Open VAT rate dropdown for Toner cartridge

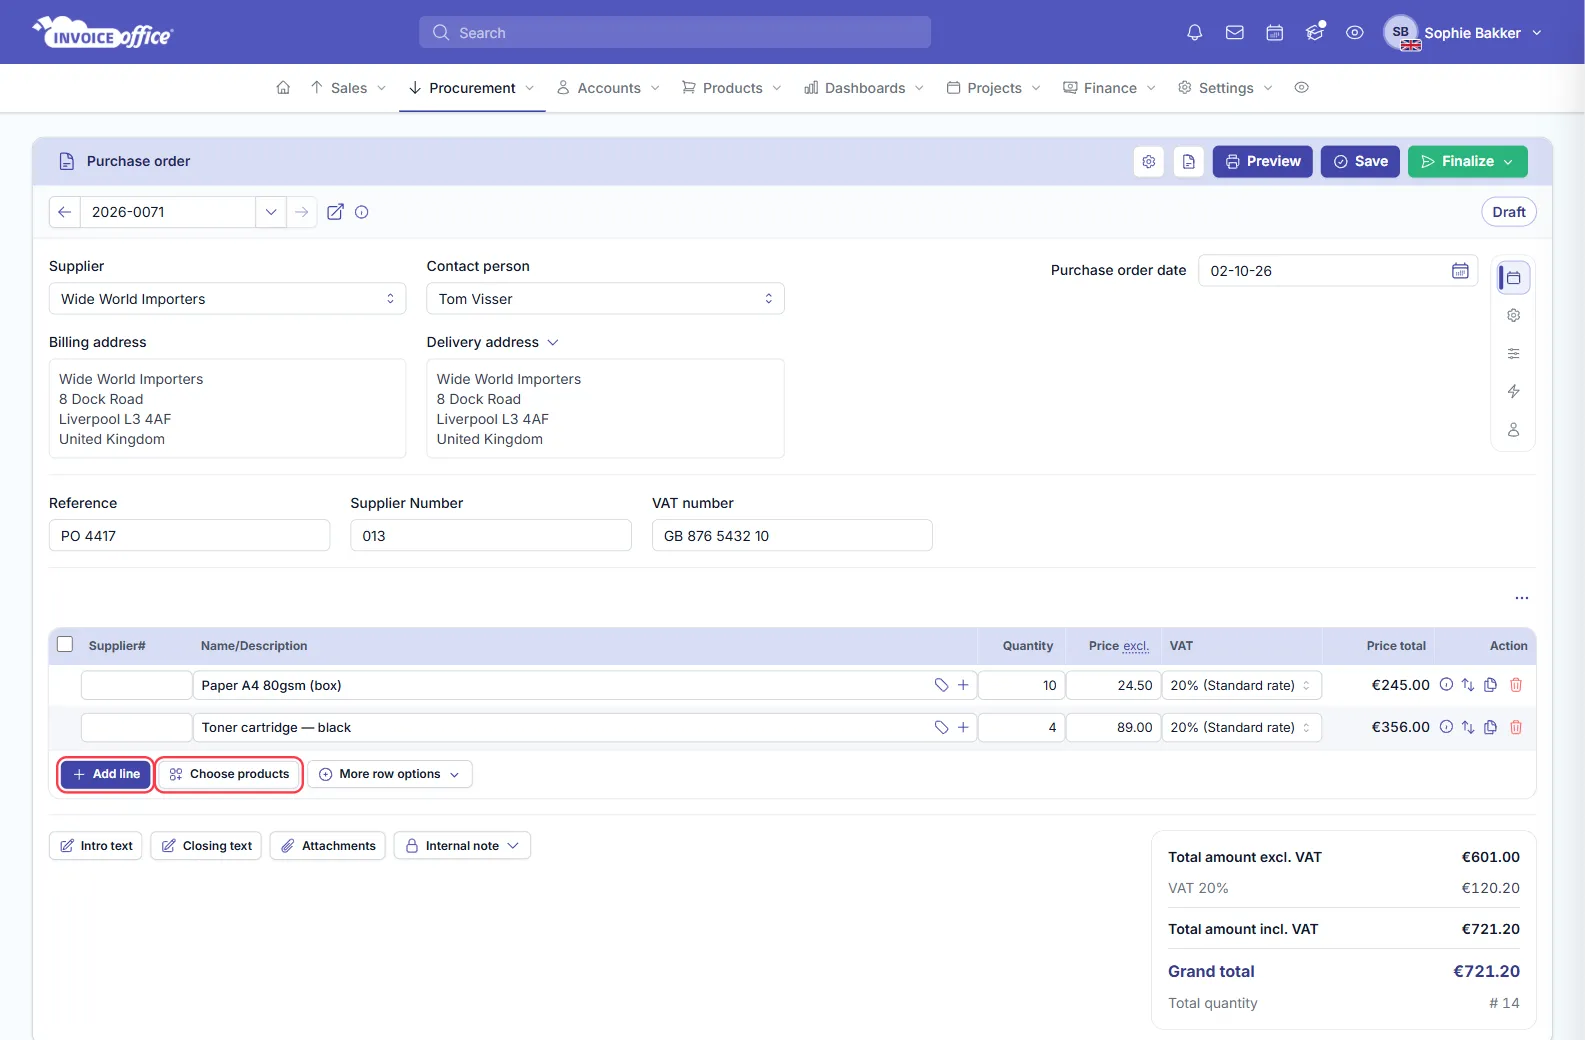[x=1242, y=728]
